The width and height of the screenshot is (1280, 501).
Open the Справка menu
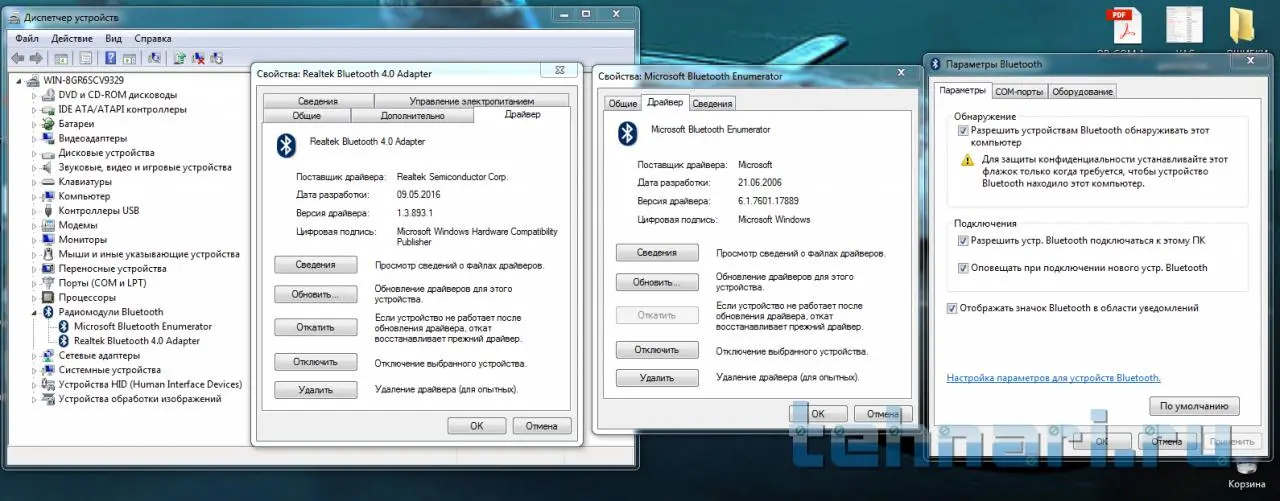click(152, 38)
